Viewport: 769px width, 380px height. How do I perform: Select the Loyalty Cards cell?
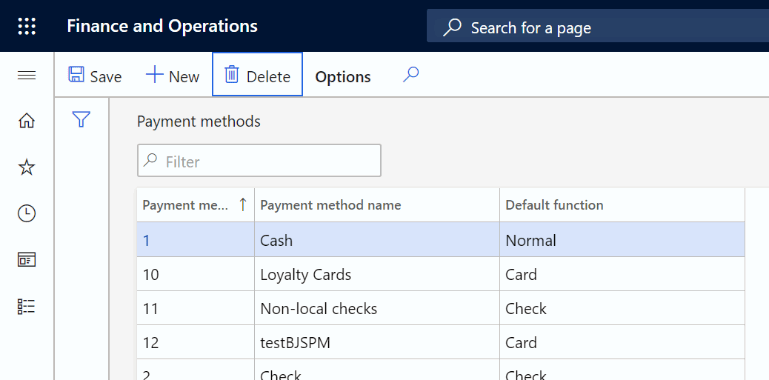[377, 274]
